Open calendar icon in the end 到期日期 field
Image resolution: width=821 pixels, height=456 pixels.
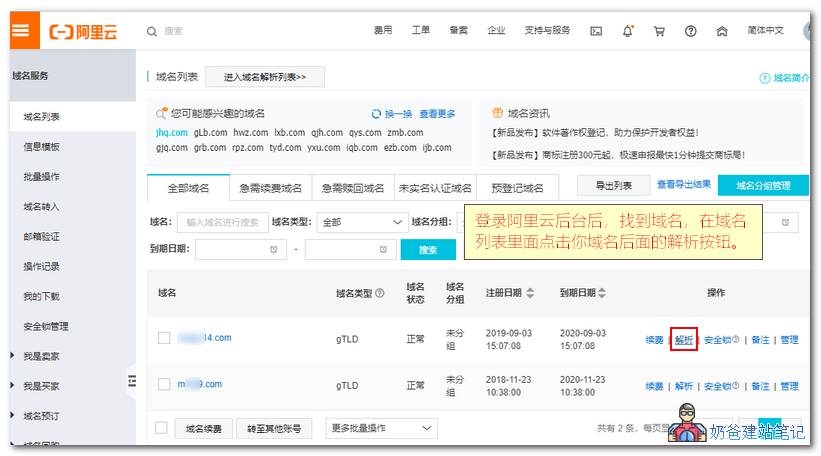coord(383,250)
